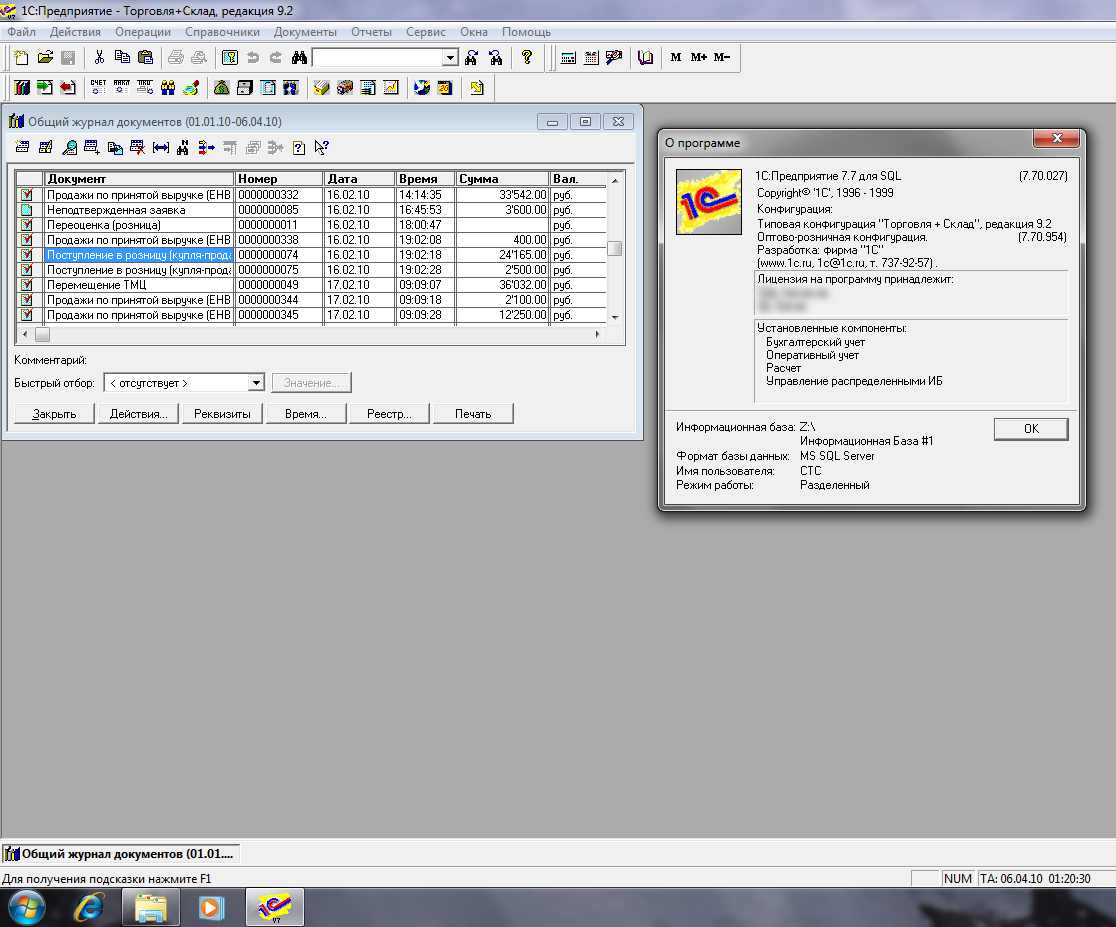The height and width of the screenshot is (927, 1116).
Task: Click the horizontal scrollbar right arrow in journal
Action: pyautogui.click(x=597, y=334)
